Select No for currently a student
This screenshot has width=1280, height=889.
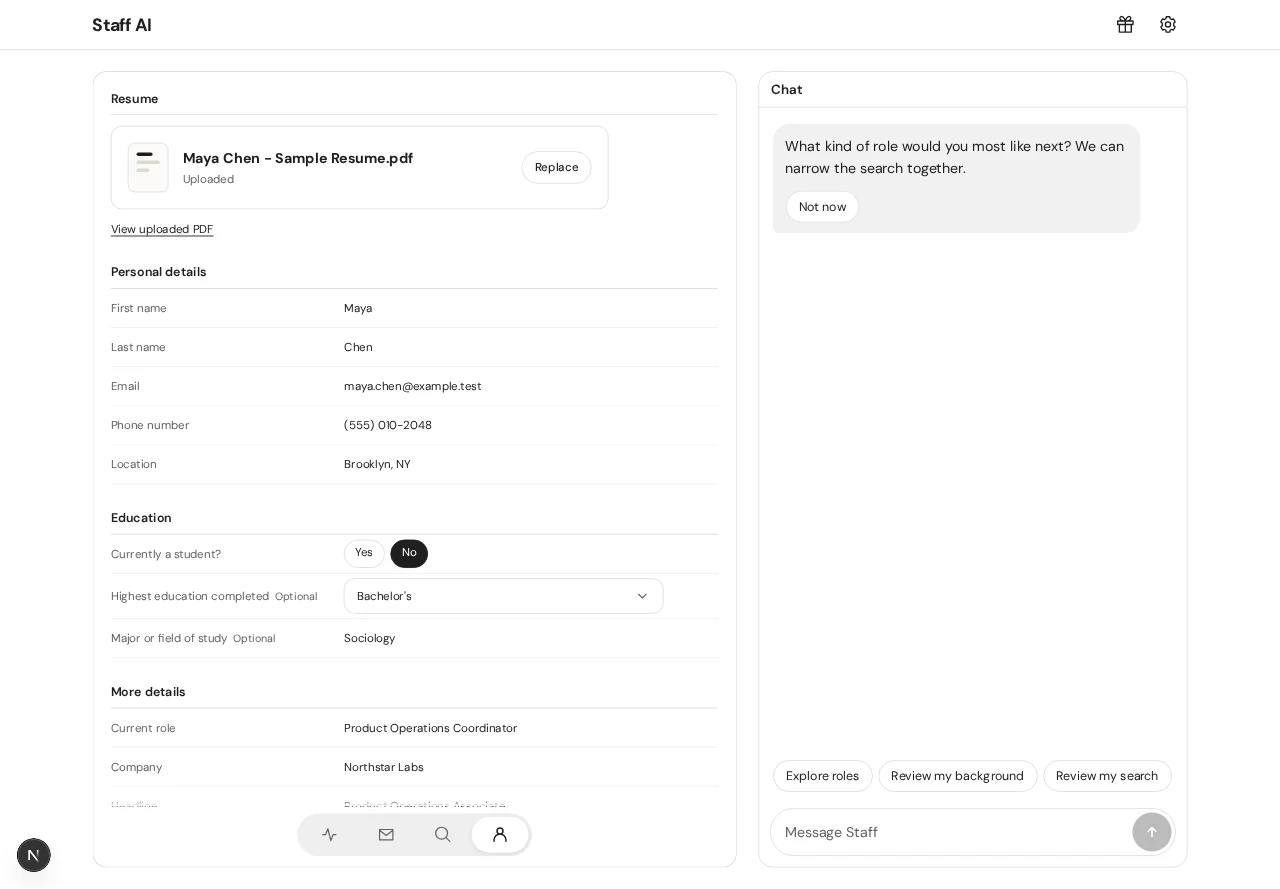pos(409,554)
